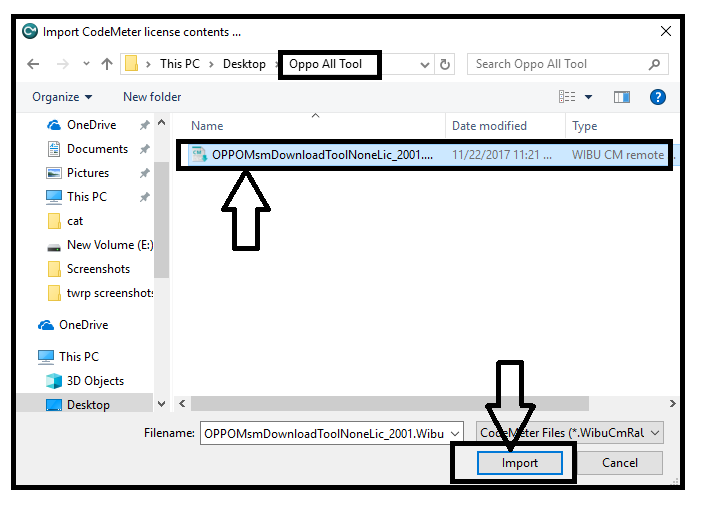The image size is (701, 514).
Task: Open Documents in quick access
Action: pos(97,149)
